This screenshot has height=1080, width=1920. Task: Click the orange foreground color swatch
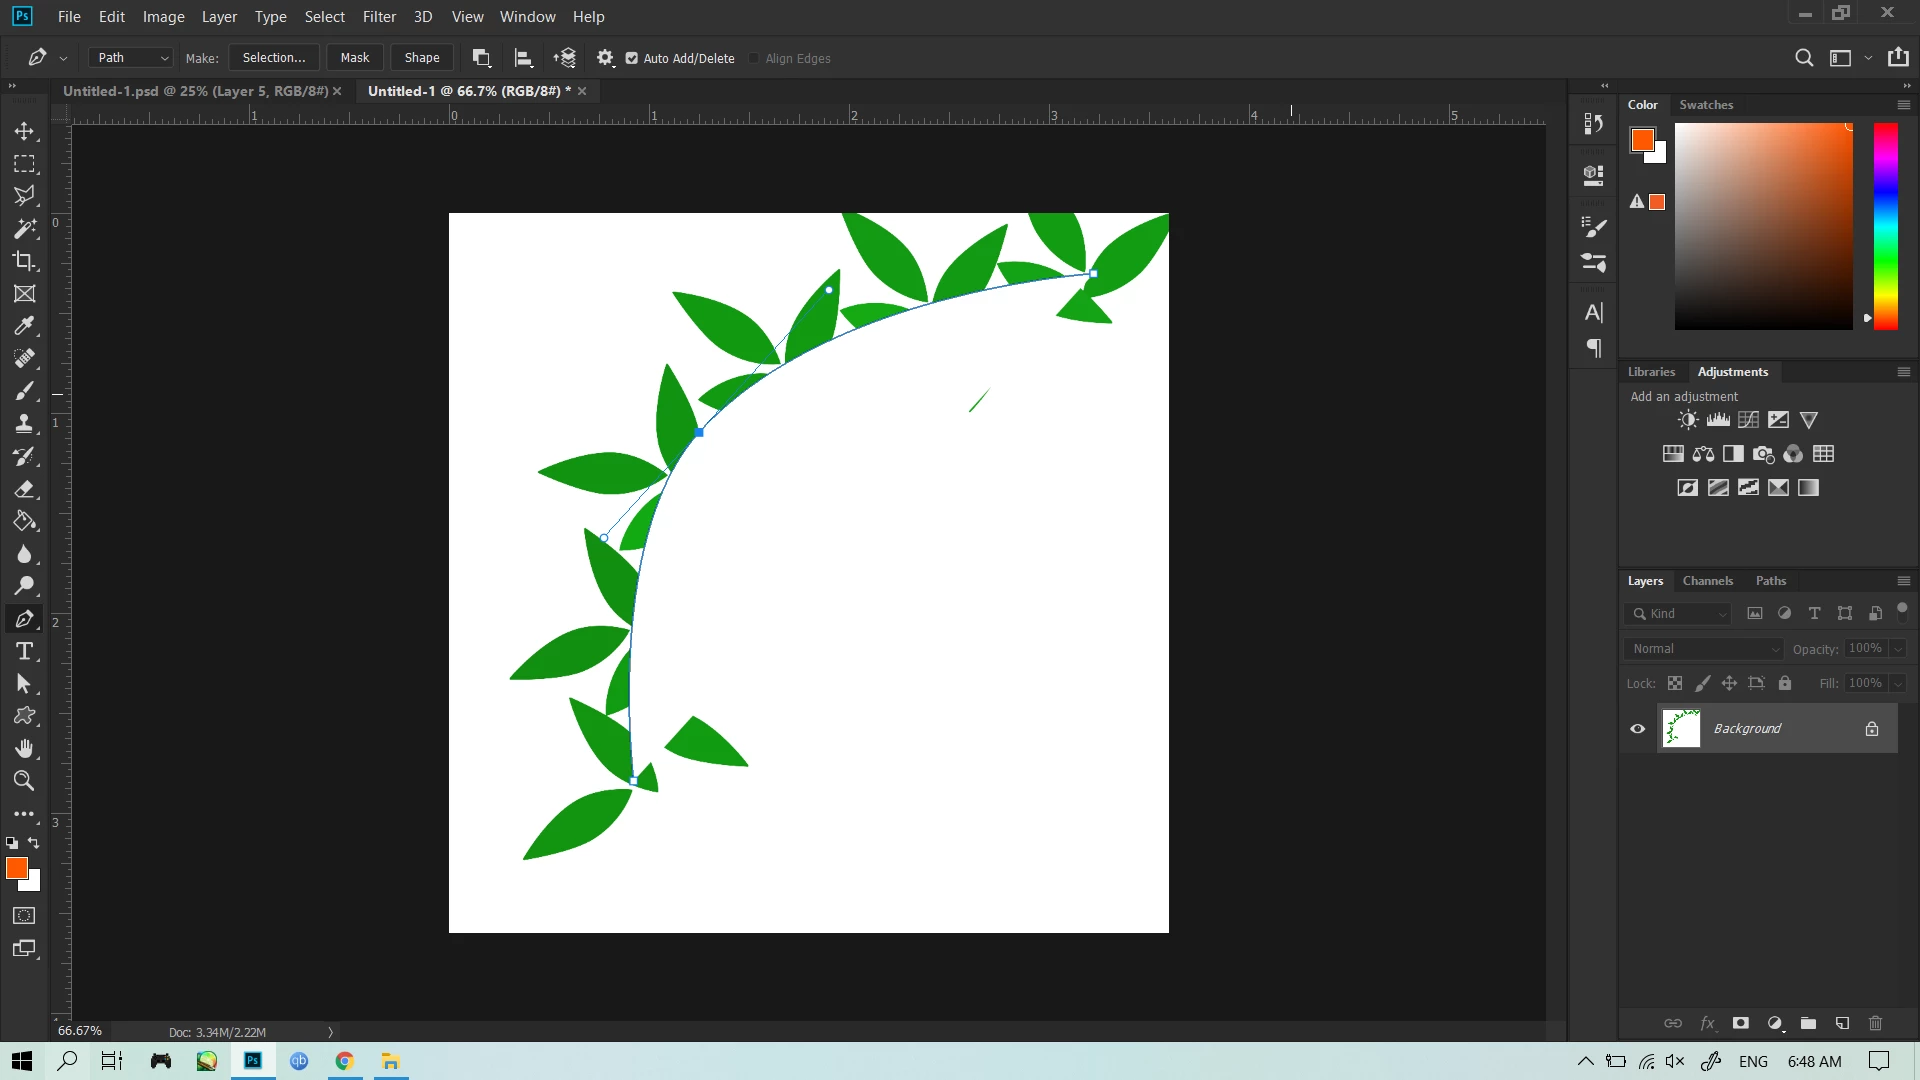pos(16,868)
